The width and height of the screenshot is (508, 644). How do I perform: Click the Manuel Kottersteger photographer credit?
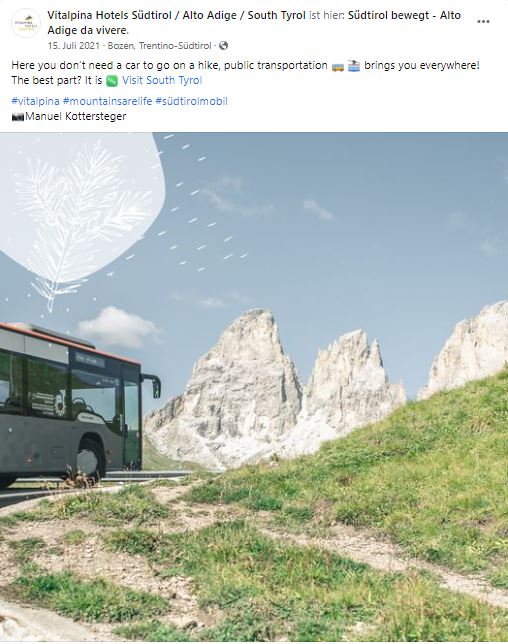point(76,117)
